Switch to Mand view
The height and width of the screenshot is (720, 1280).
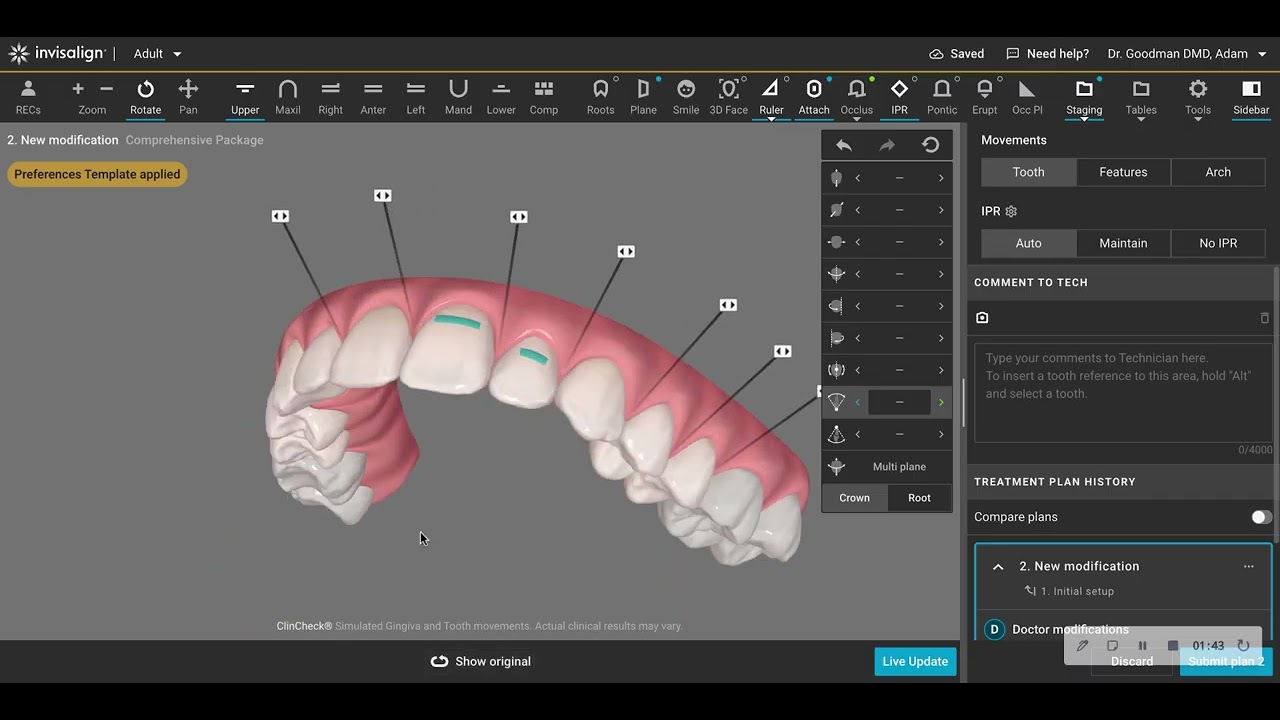tap(458, 97)
